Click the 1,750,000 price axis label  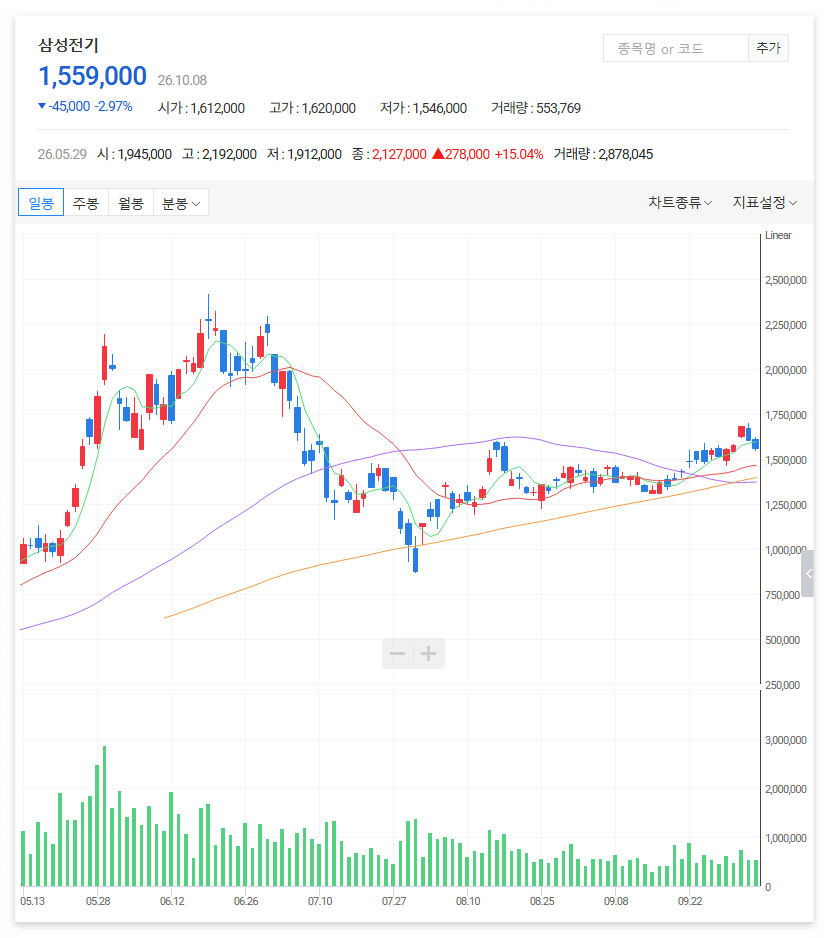coord(786,415)
